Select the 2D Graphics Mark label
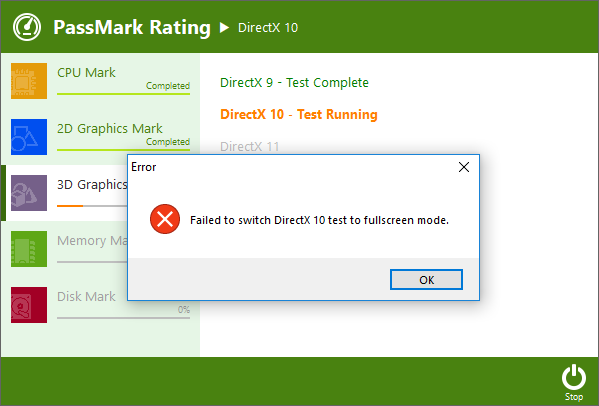This screenshot has width=599, height=406. click(110, 129)
